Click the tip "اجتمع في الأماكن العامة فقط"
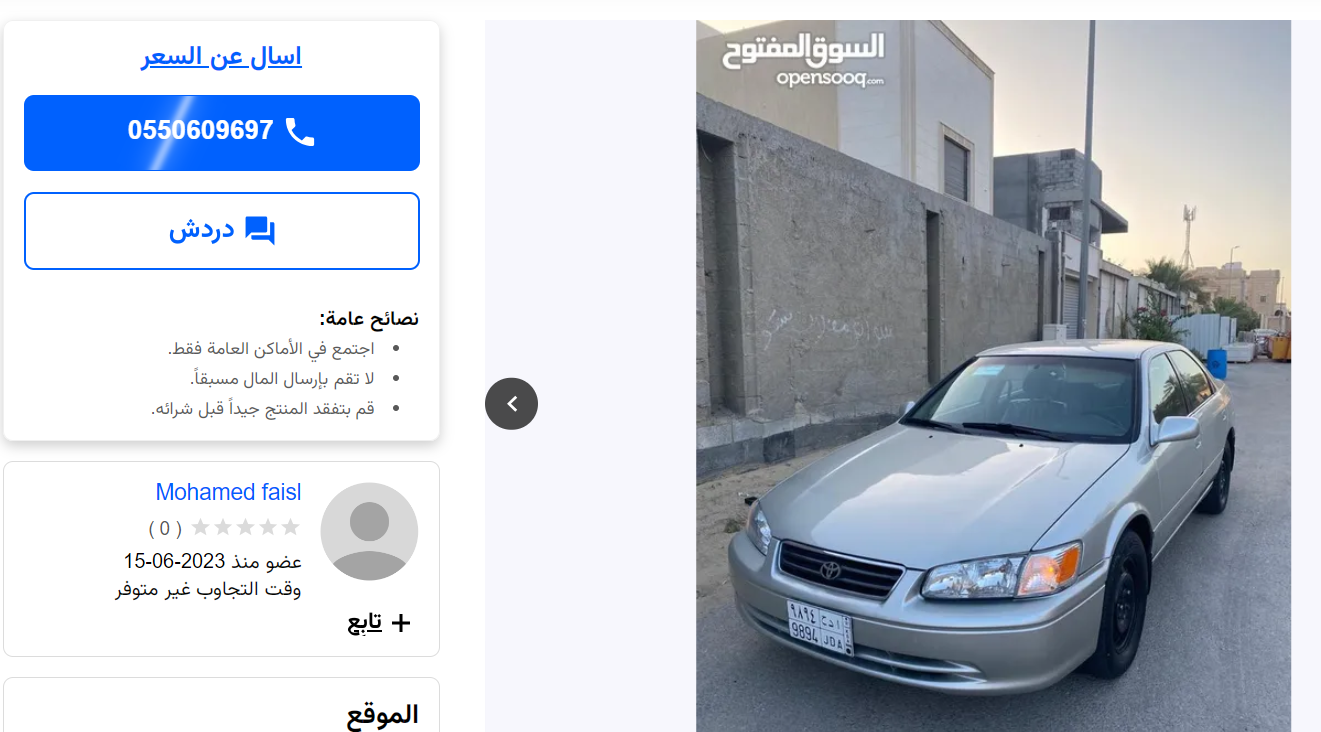The height and width of the screenshot is (732, 1321). point(271,349)
